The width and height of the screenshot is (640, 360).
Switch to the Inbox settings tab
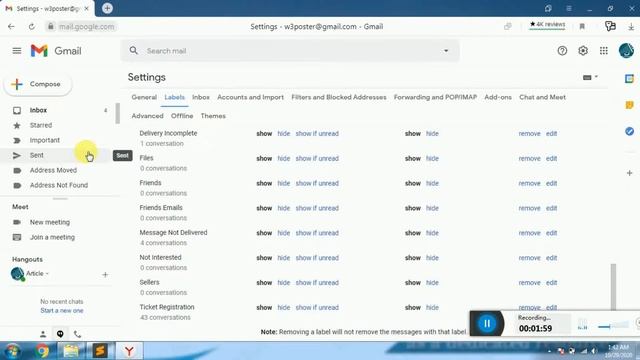[201, 97]
